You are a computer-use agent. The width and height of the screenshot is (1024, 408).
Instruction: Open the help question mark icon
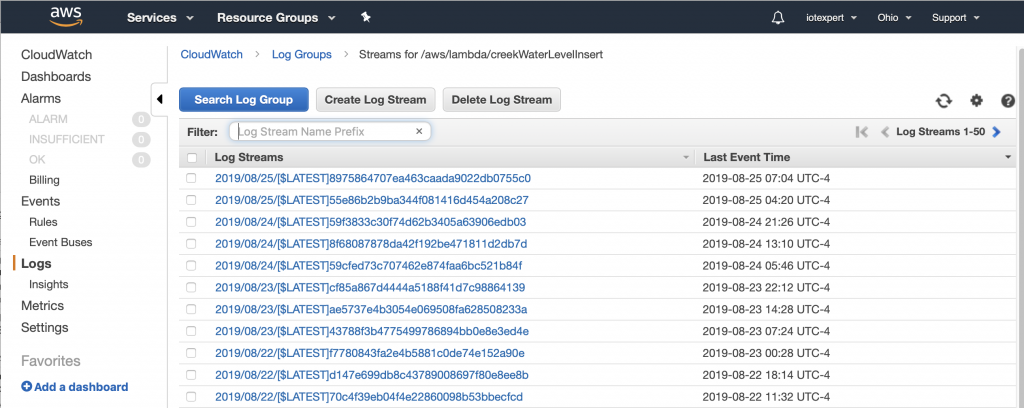(1008, 101)
